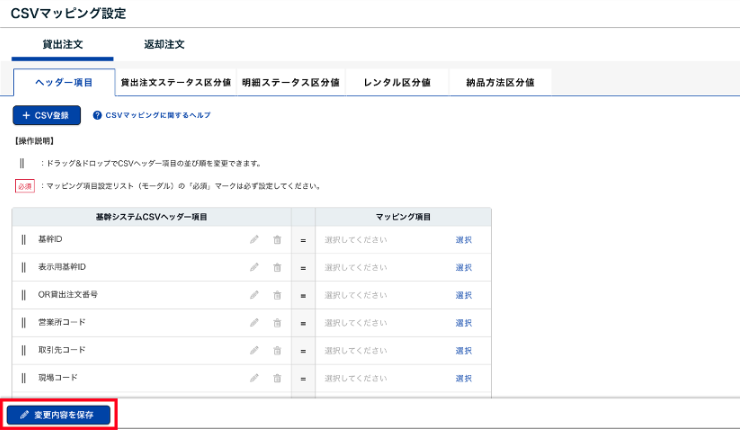Image resolution: width=740 pixels, height=431 pixels.
Task: Switch to レンタル区分値 tab
Action: [397, 82]
